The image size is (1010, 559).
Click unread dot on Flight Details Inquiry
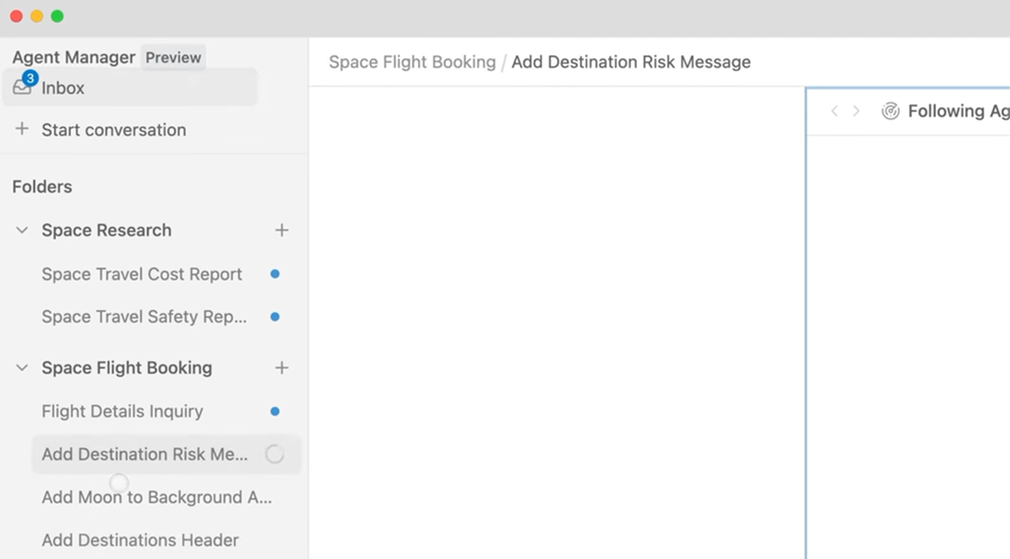click(x=275, y=411)
